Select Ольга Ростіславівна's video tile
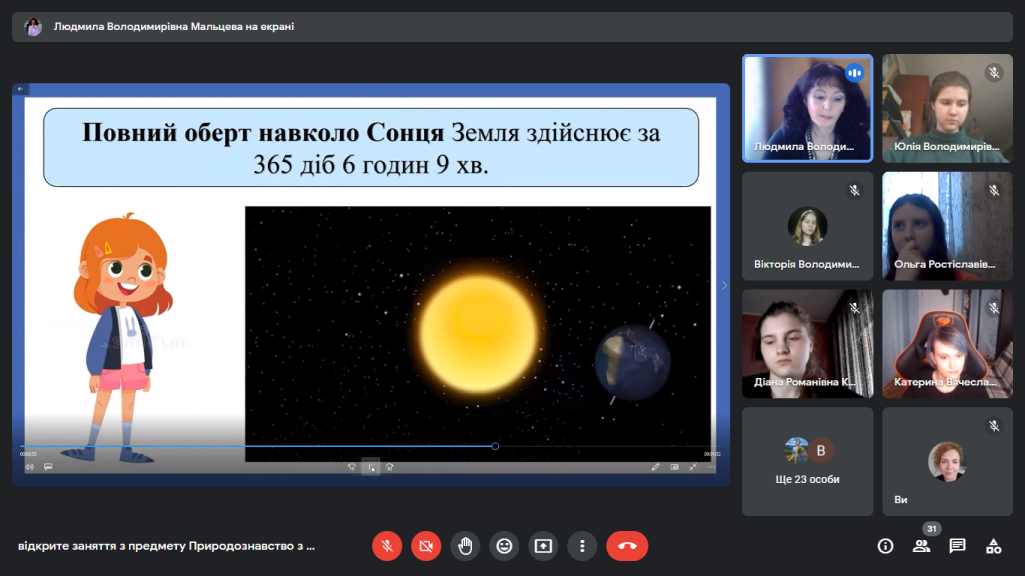The height and width of the screenshot is (576, 1025). [947, 226]
